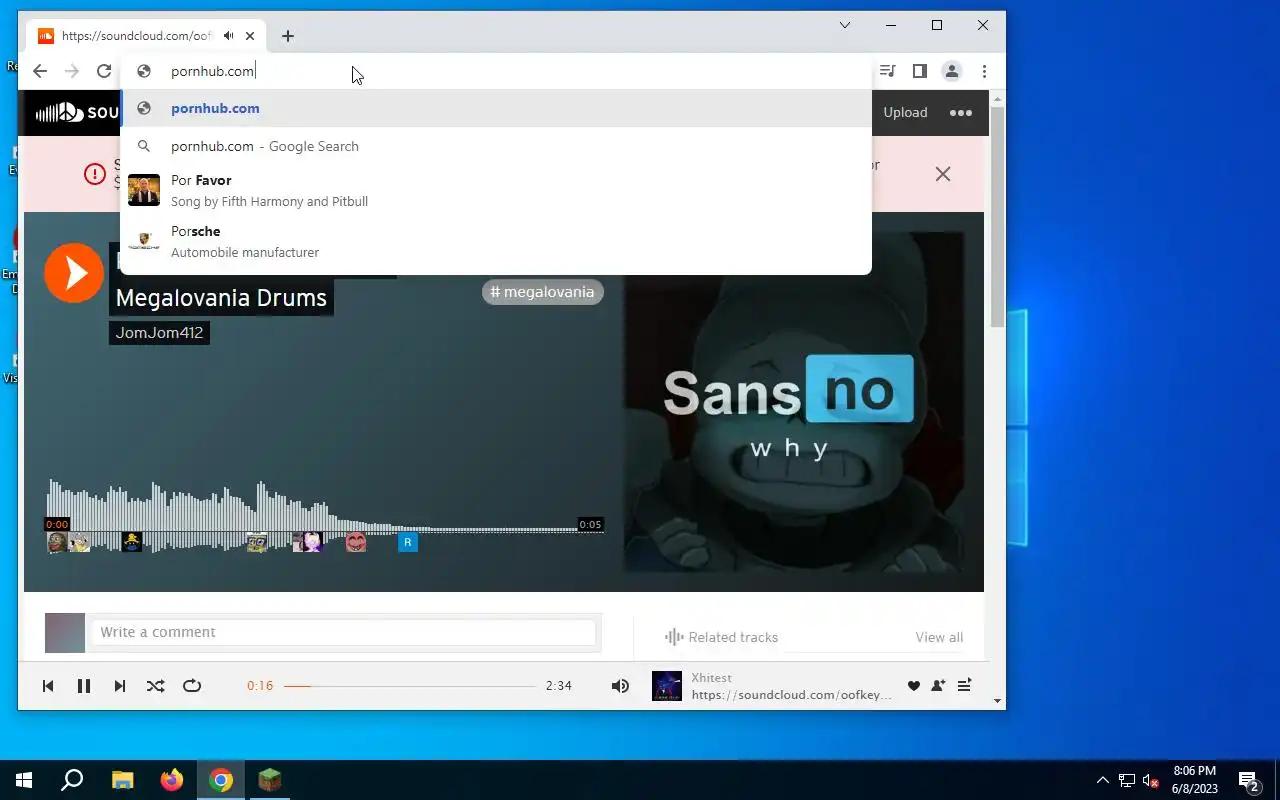The height and width of the screenshot is (800, 1280).
Task: Seek within the track waveform
Action: (x=325, y=515)
